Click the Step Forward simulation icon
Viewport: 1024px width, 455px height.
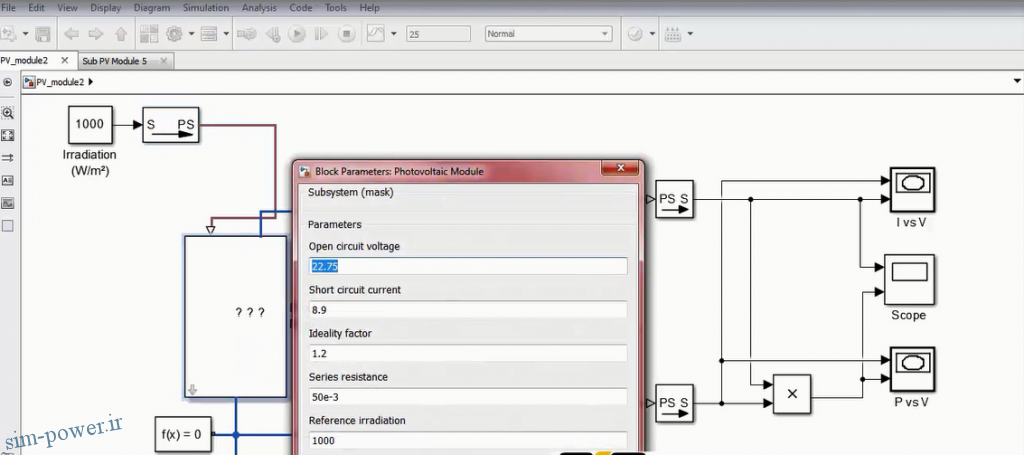click(x=321, y=34)
